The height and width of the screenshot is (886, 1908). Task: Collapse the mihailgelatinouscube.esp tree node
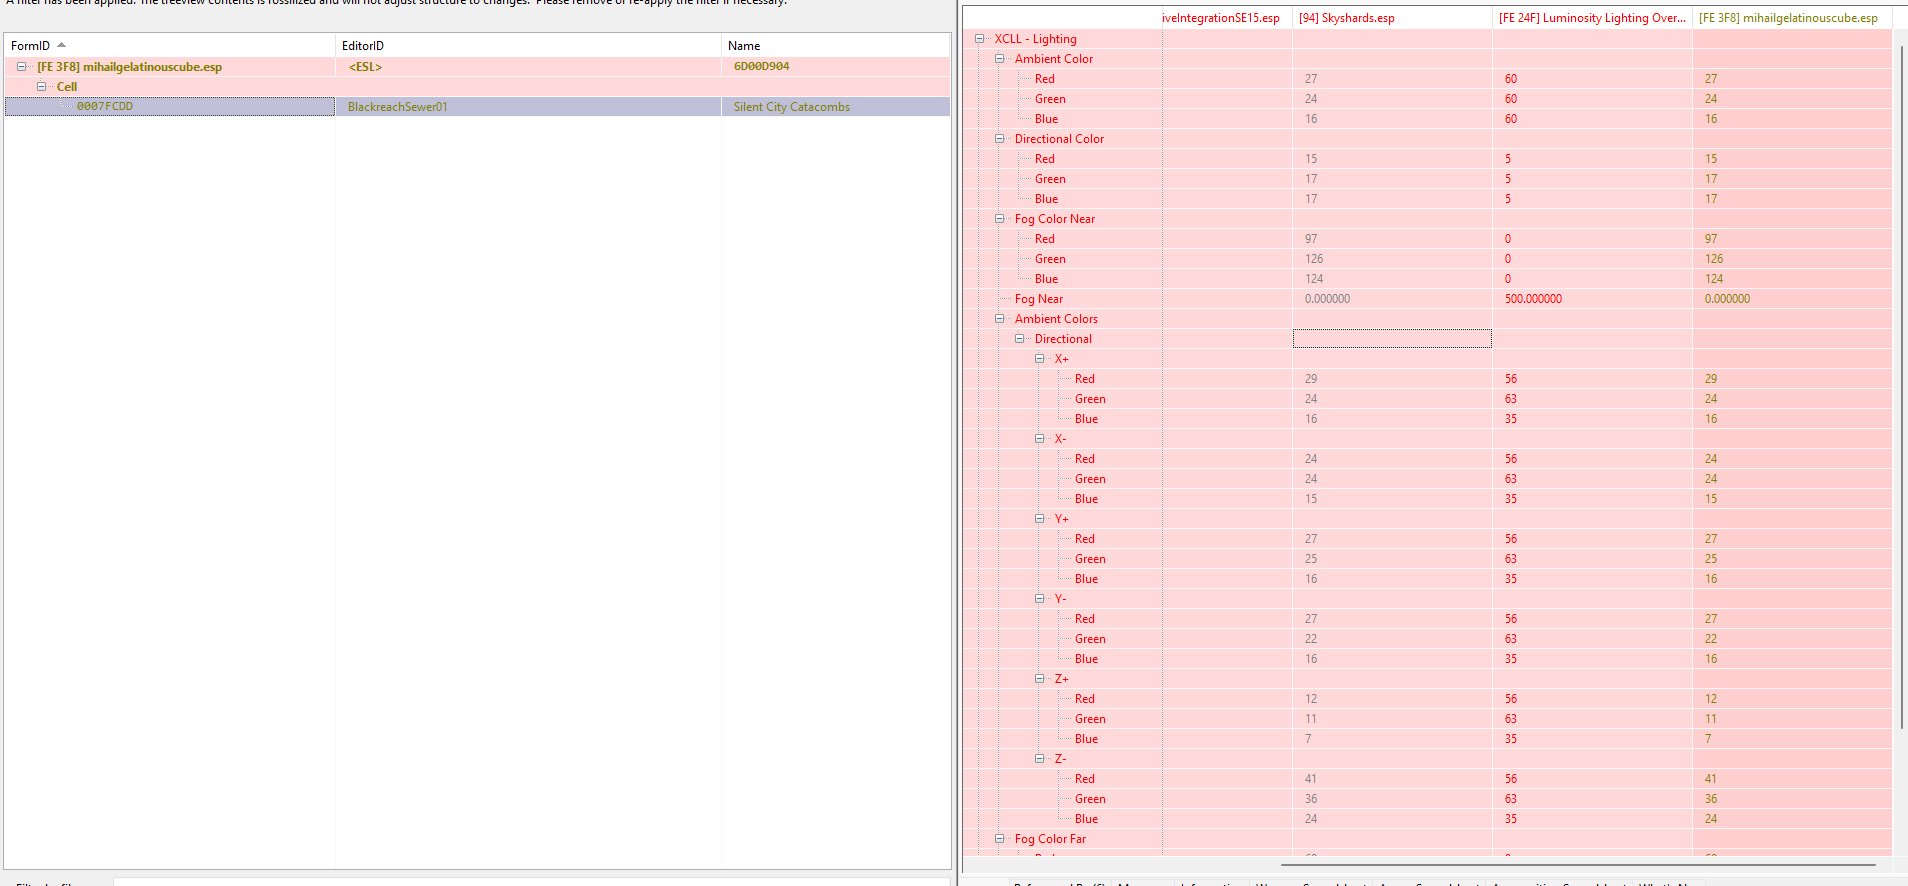21,67
